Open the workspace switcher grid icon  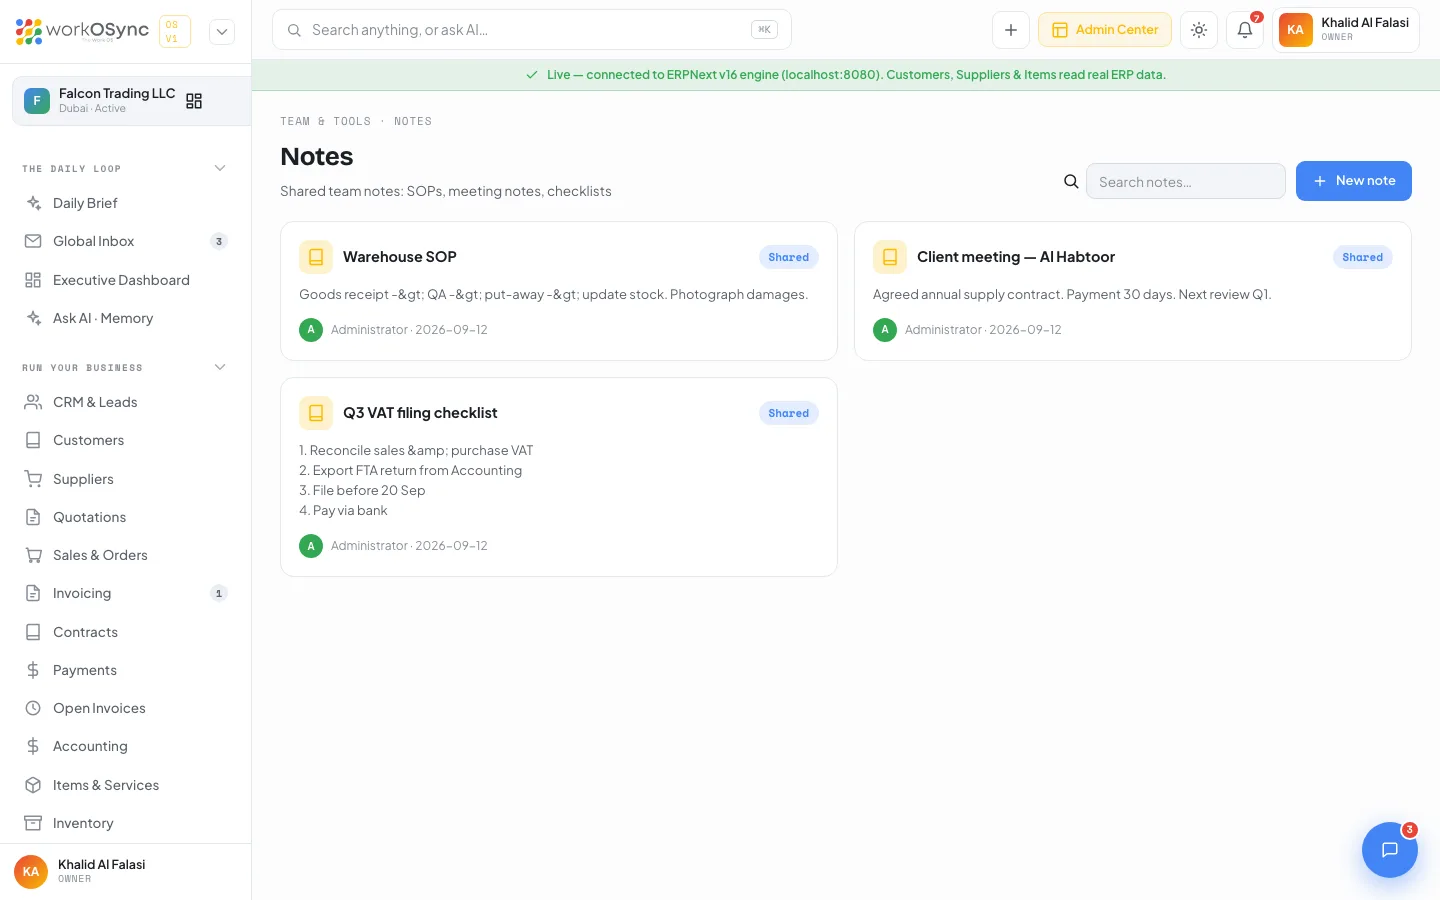tap(194, 101)
